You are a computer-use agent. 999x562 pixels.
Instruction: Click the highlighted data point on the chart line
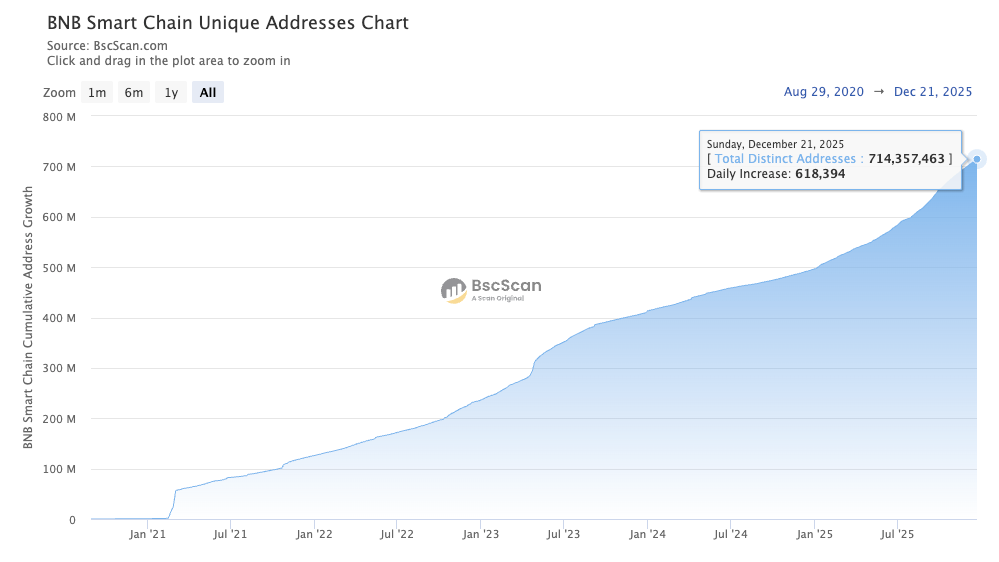click(977, 159)
